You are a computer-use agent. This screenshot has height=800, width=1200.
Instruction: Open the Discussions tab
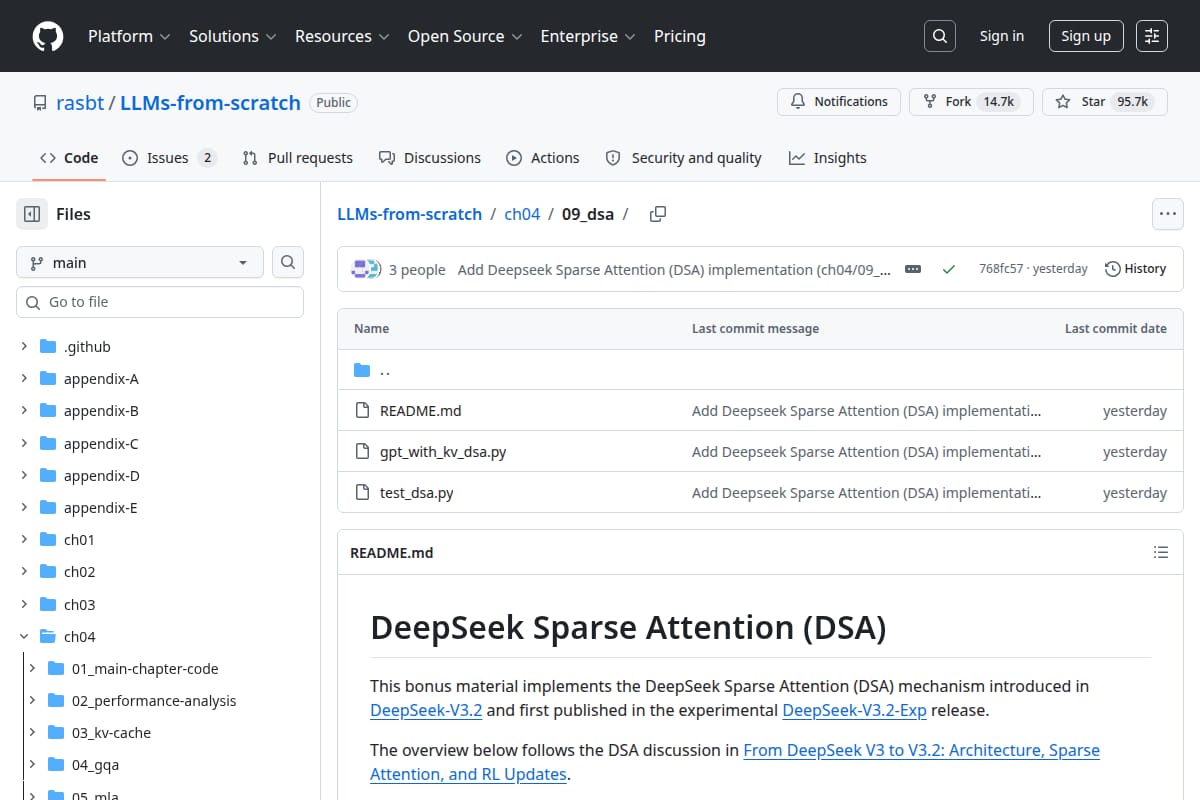coord(430,158)
